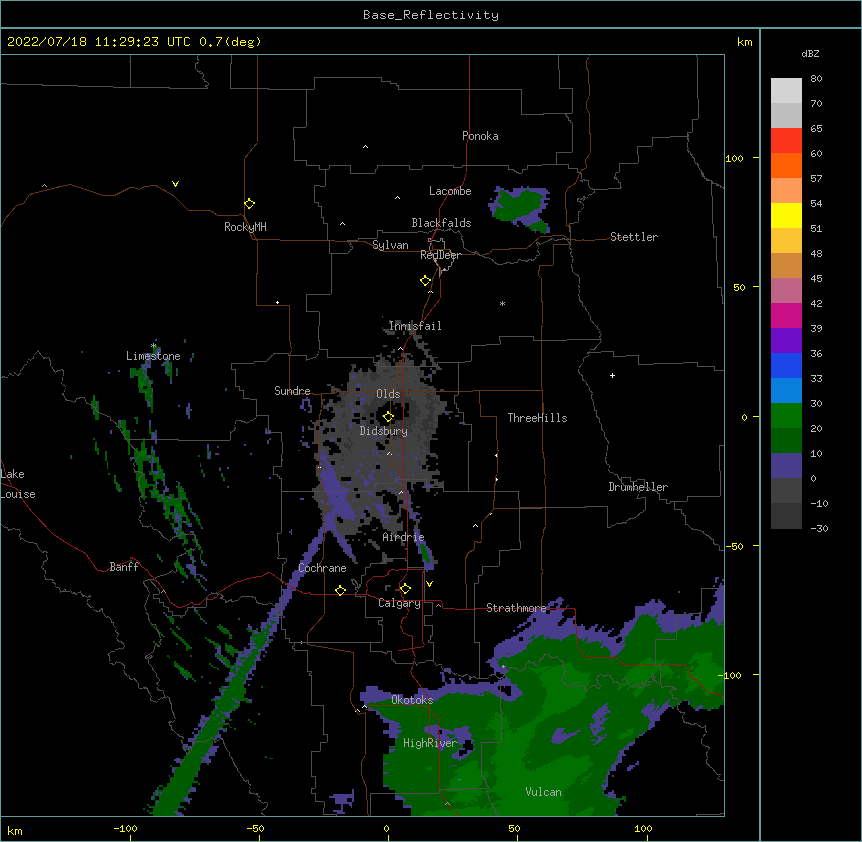Click the ThreeHills label
Screen dimensions: 862x842
537,418
